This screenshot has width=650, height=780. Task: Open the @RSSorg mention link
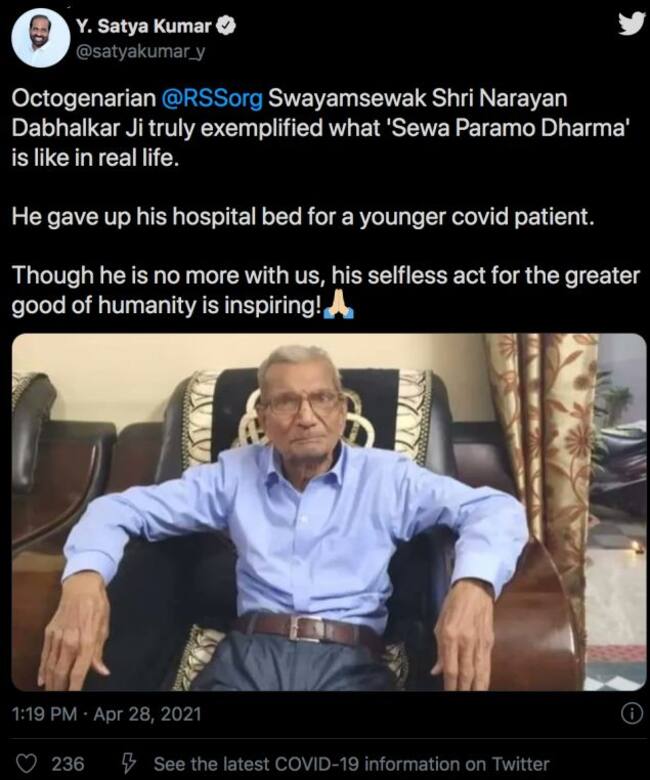(212, 98)
